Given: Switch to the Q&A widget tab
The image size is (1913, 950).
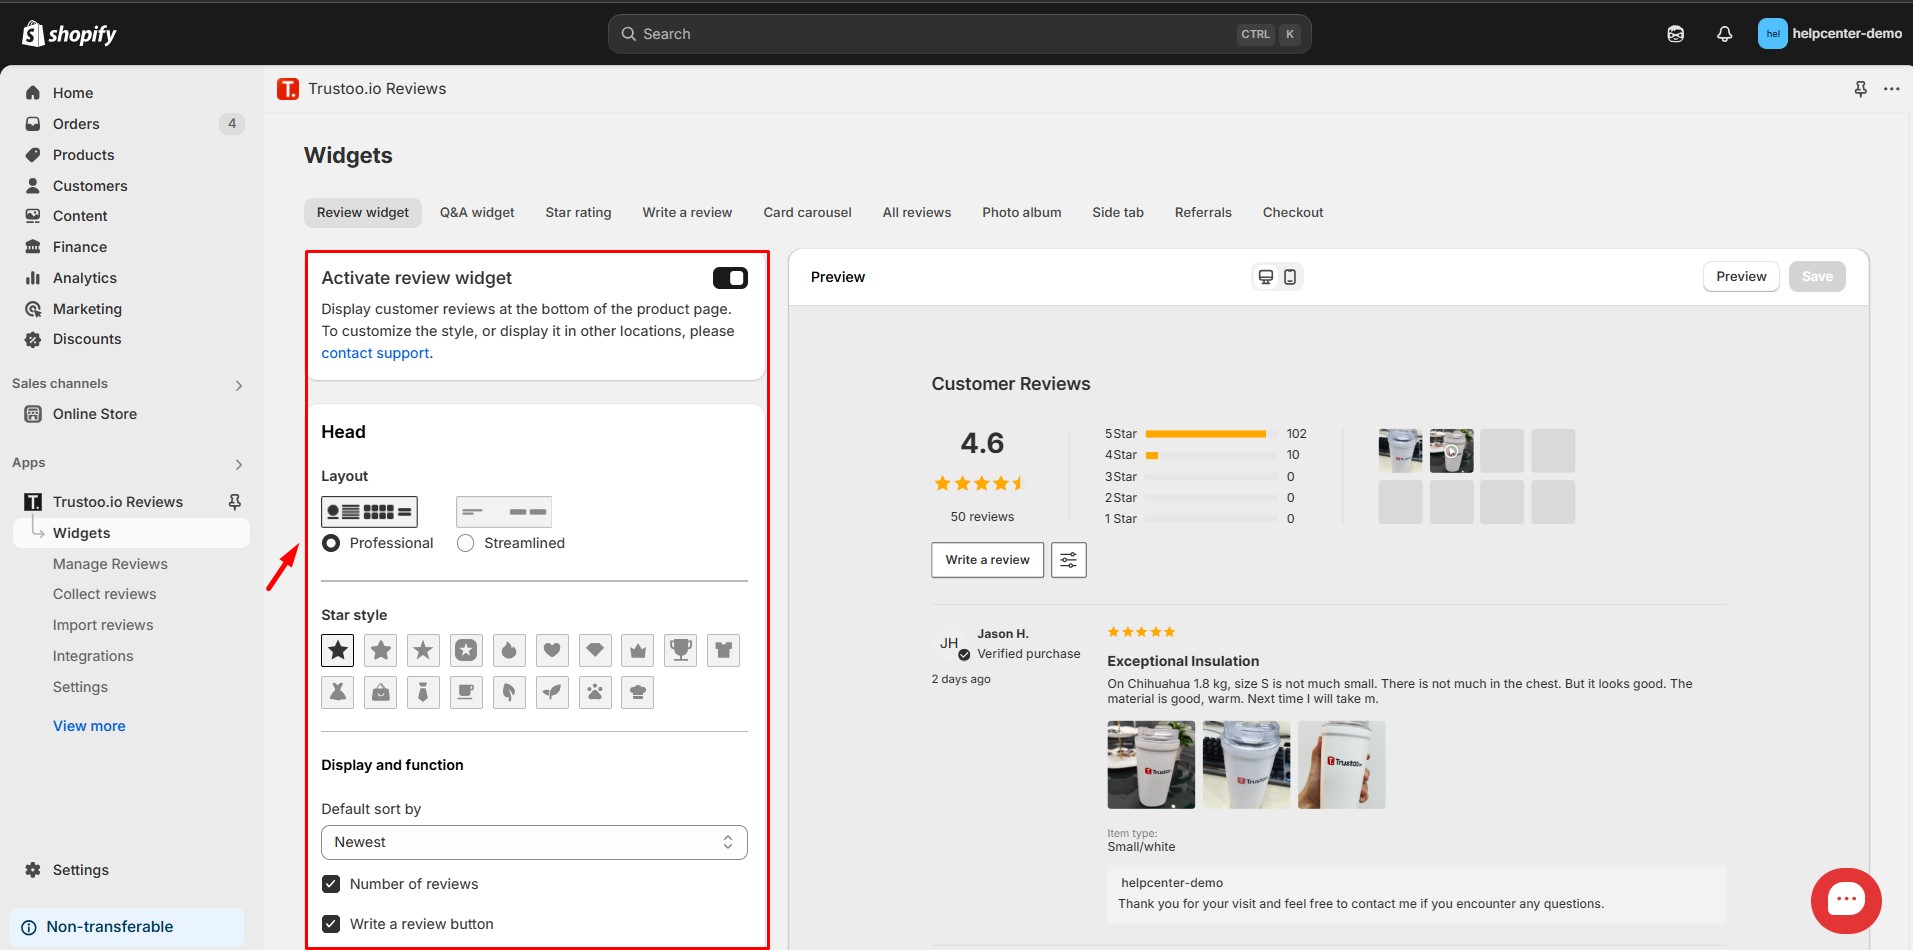Looking at the screenshot, I should point(477,213).
